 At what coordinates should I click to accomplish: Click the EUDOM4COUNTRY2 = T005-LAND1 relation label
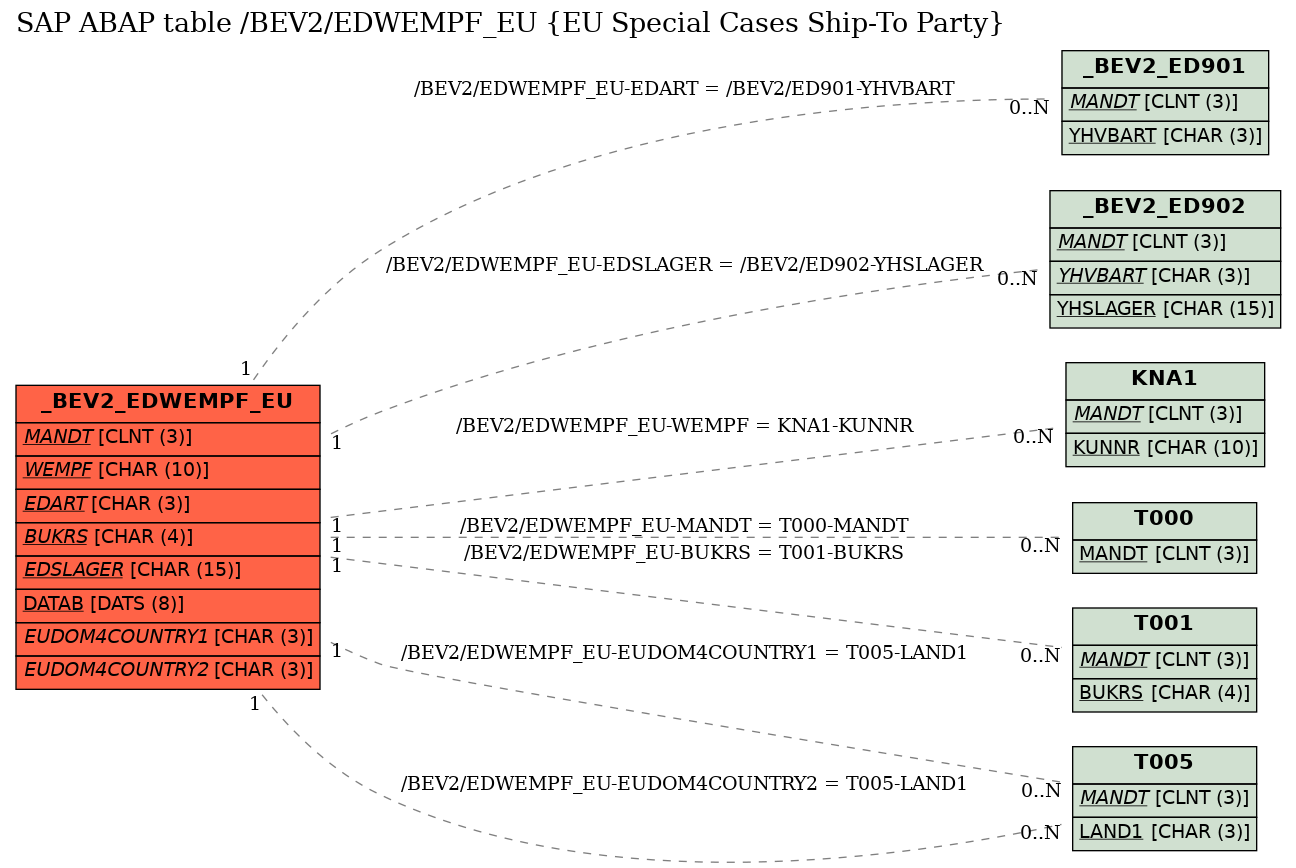click(x=684, y=784)
